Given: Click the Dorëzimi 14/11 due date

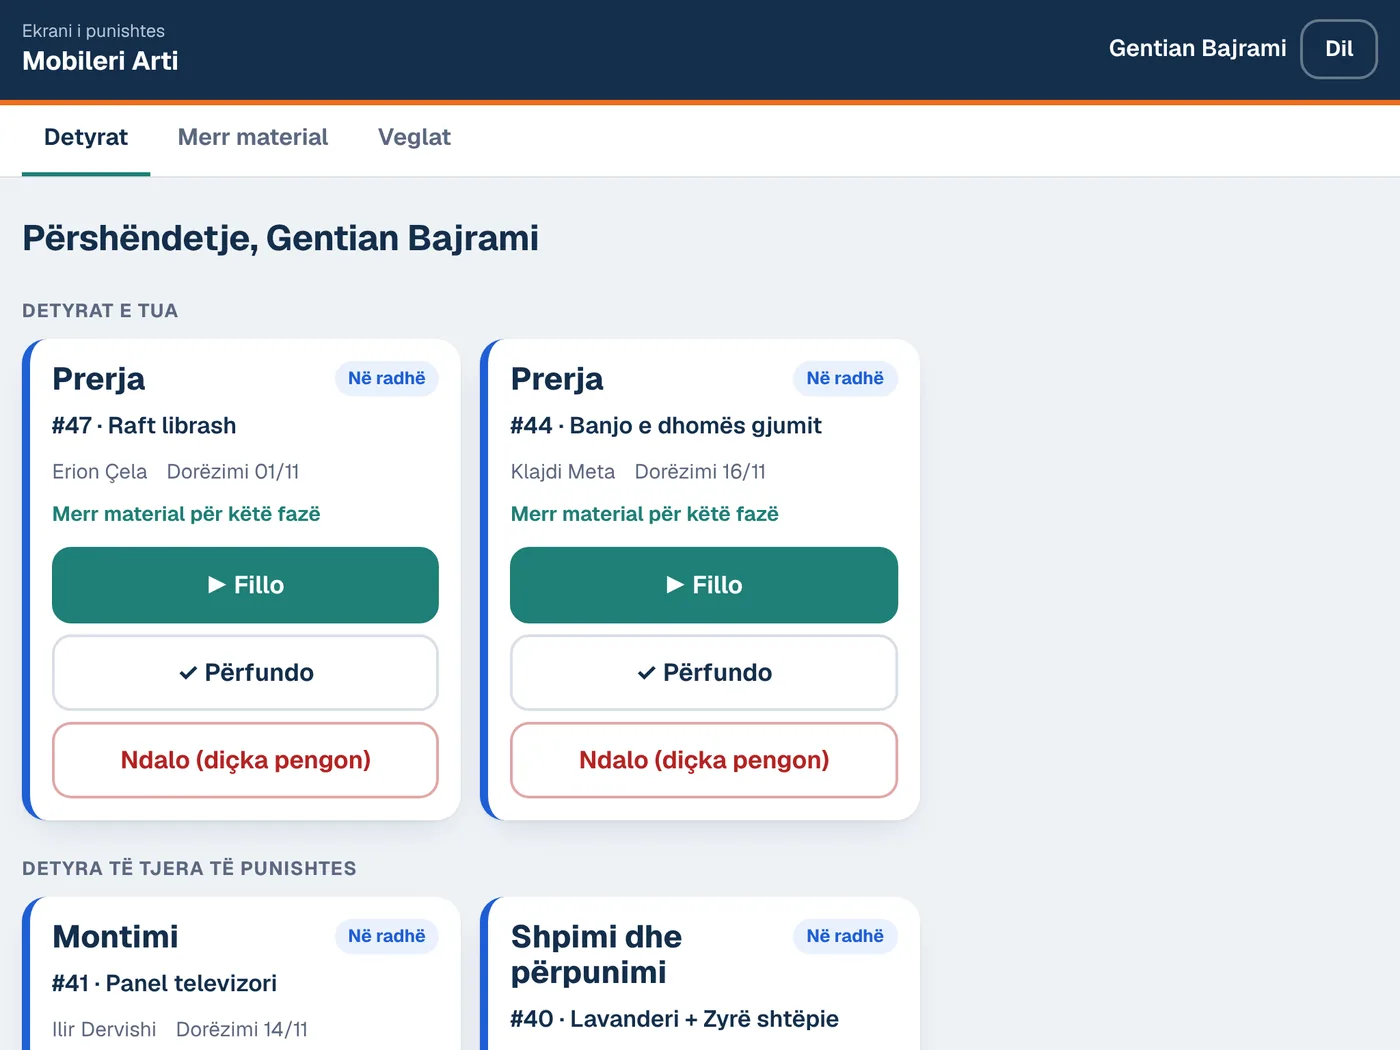Looking at the screenshot, I should tap(242, 1030).
